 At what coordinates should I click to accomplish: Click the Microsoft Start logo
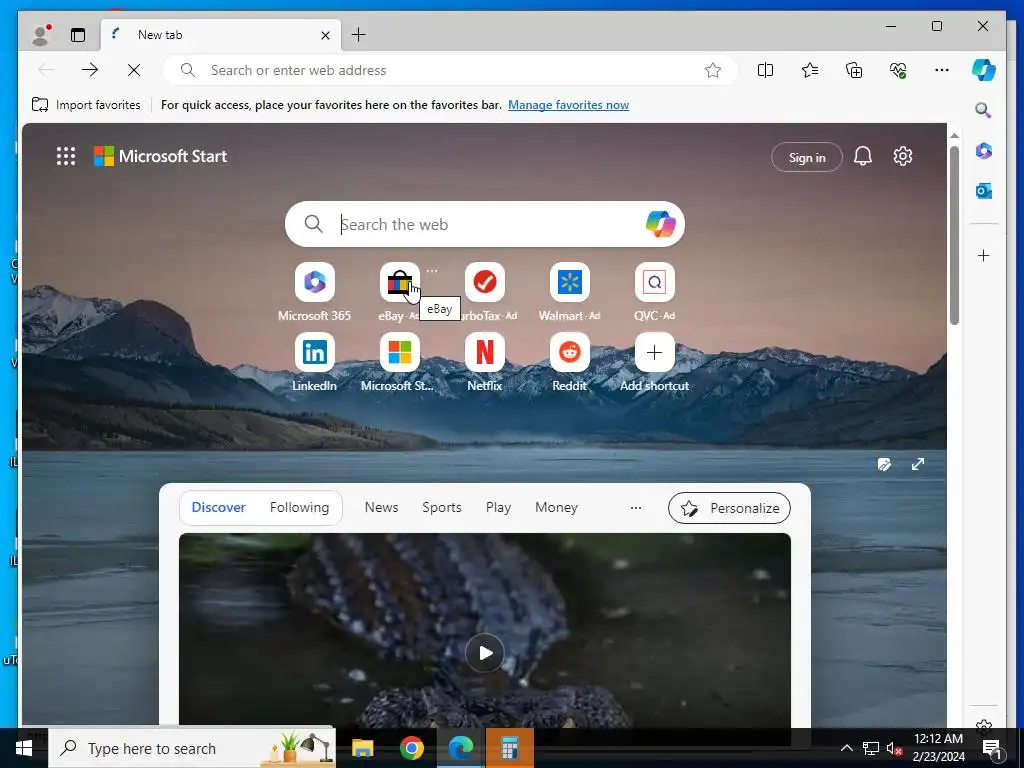[x=161, y=156]
